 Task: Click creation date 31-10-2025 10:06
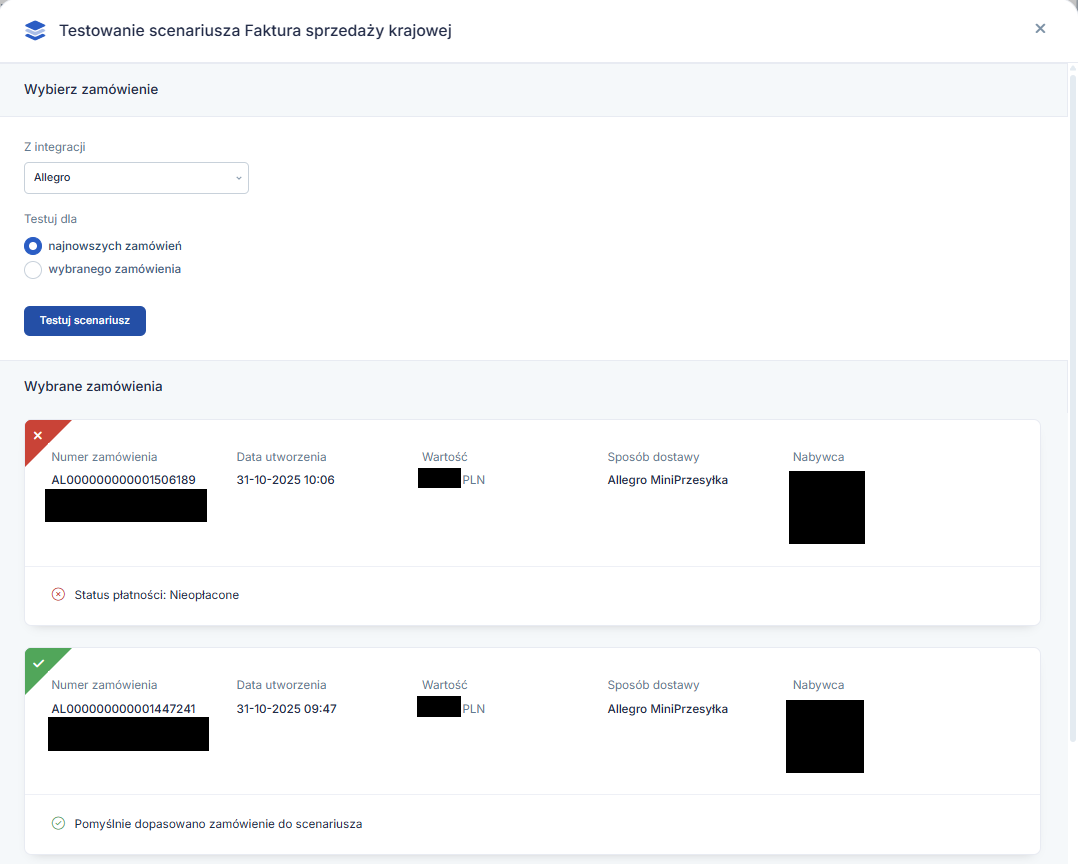coord(285,480)
